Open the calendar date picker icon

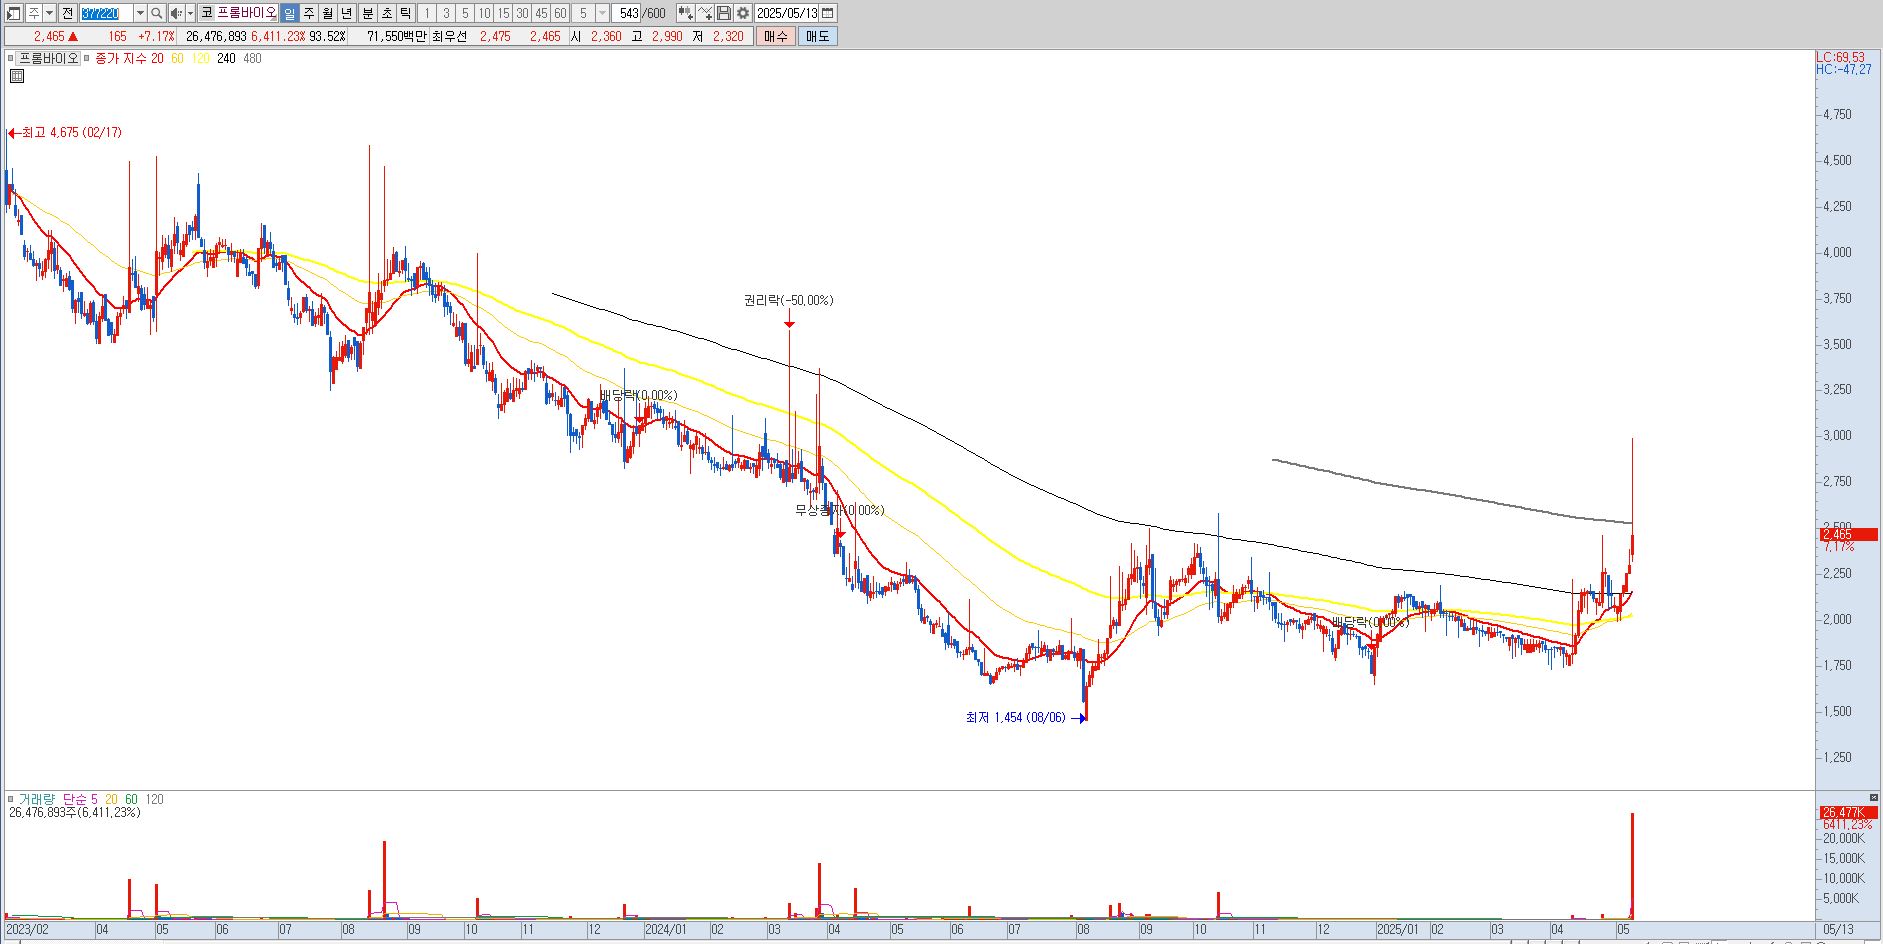[x=827, y=13]
